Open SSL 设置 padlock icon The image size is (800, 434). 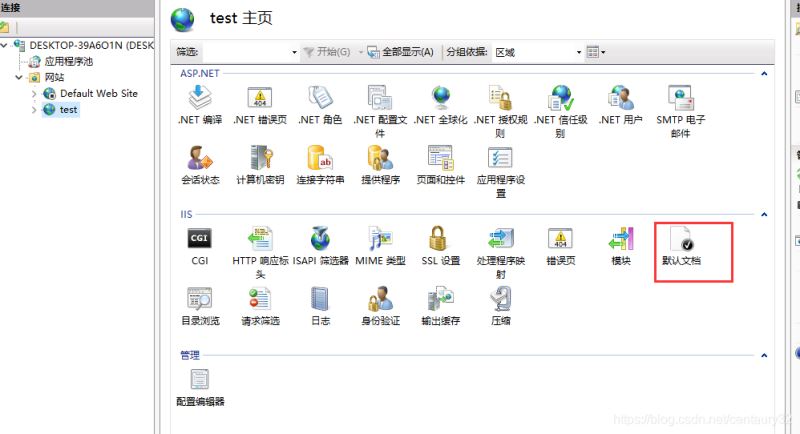[440, 247]
